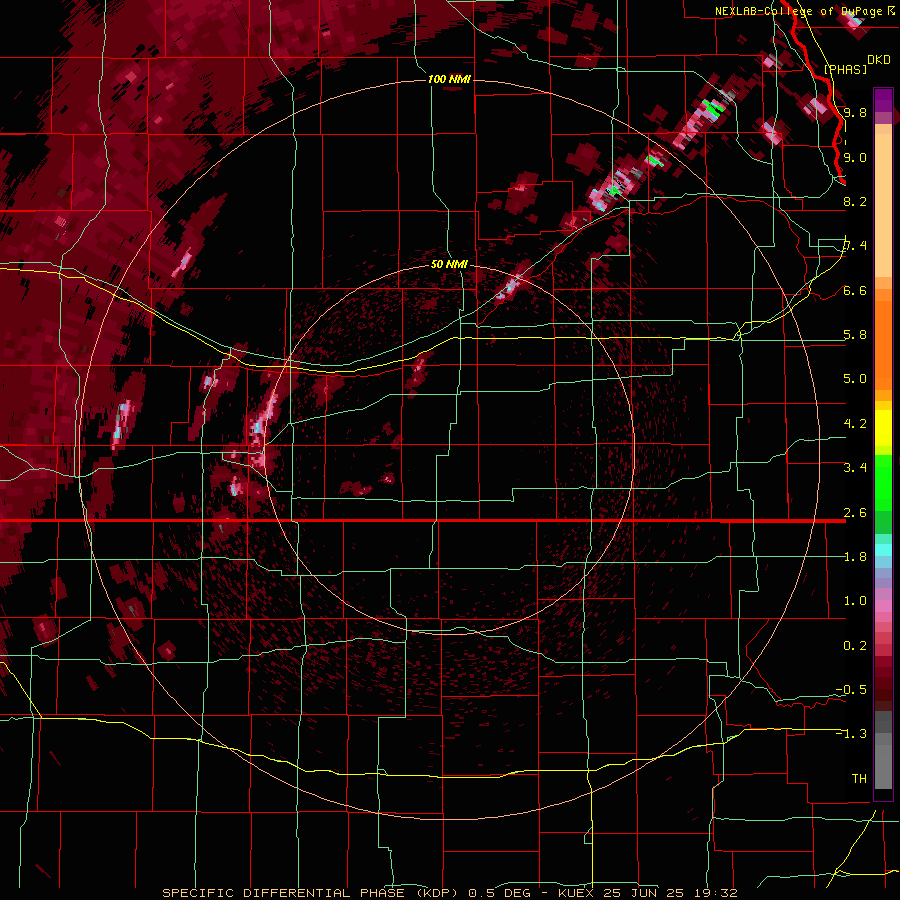Click the -1.3 value on the color scale
Image resolution: width=900 pixels, height=900 pixels.
tap(851, 734)
